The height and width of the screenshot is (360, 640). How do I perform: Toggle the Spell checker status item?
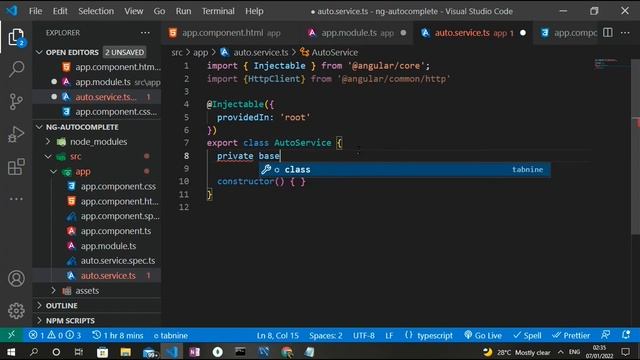point(527,336)
